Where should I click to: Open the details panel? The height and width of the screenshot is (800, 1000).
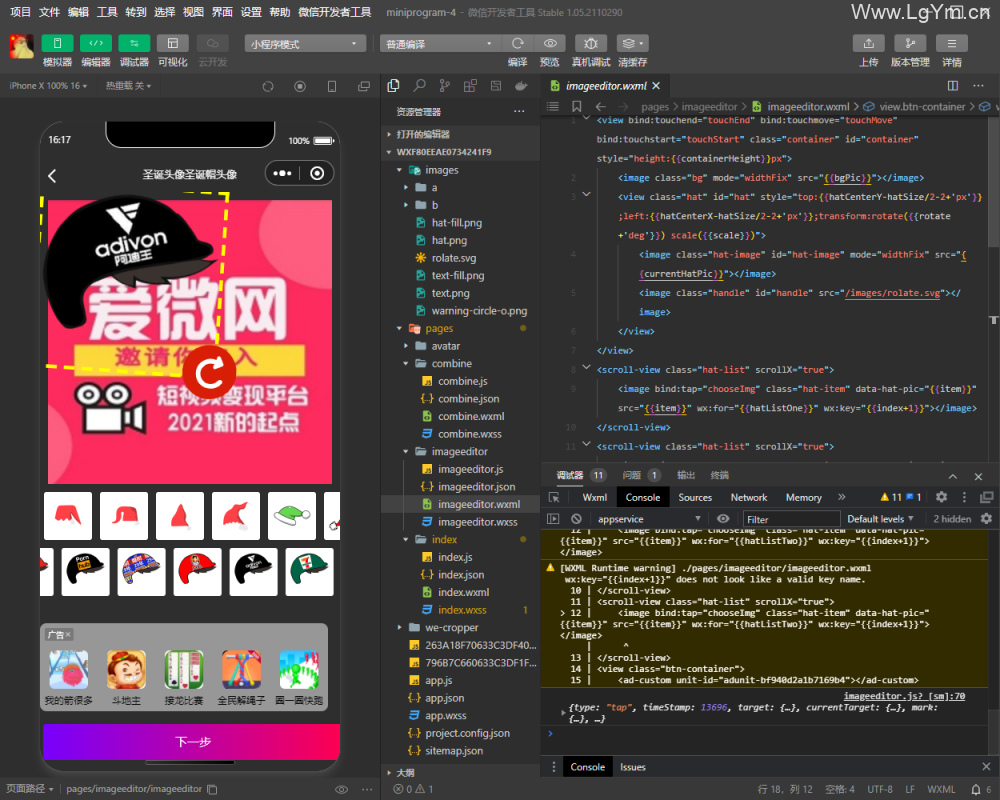[952, 43]
